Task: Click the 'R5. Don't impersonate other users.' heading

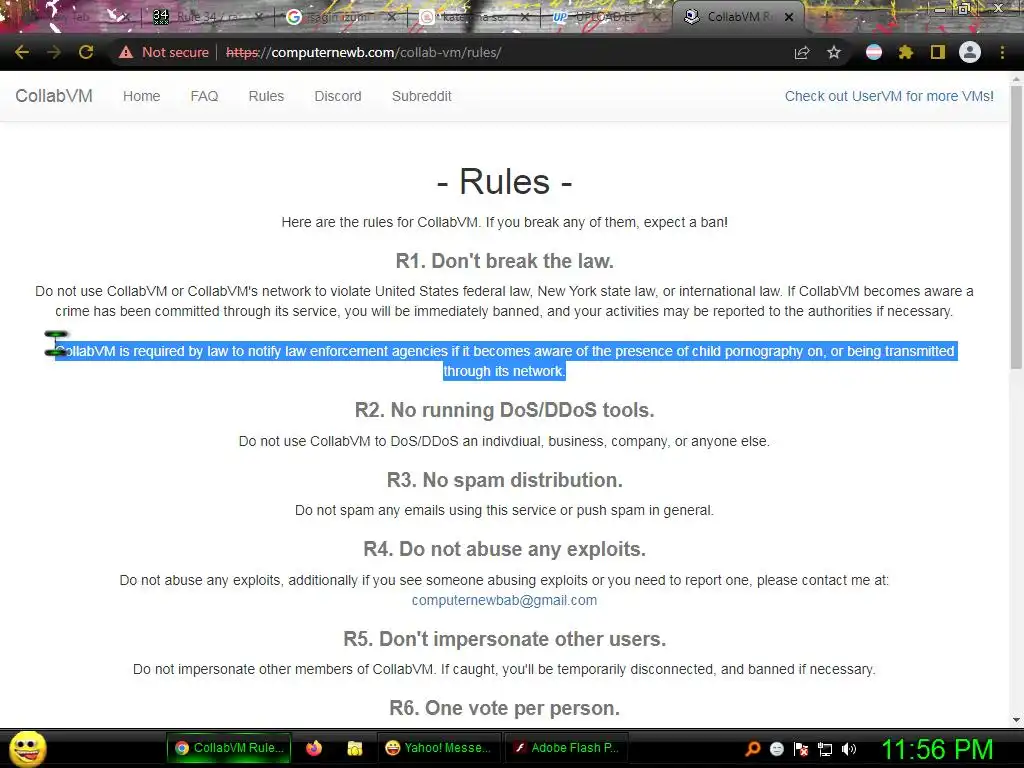Action: (x=504, y=639)
